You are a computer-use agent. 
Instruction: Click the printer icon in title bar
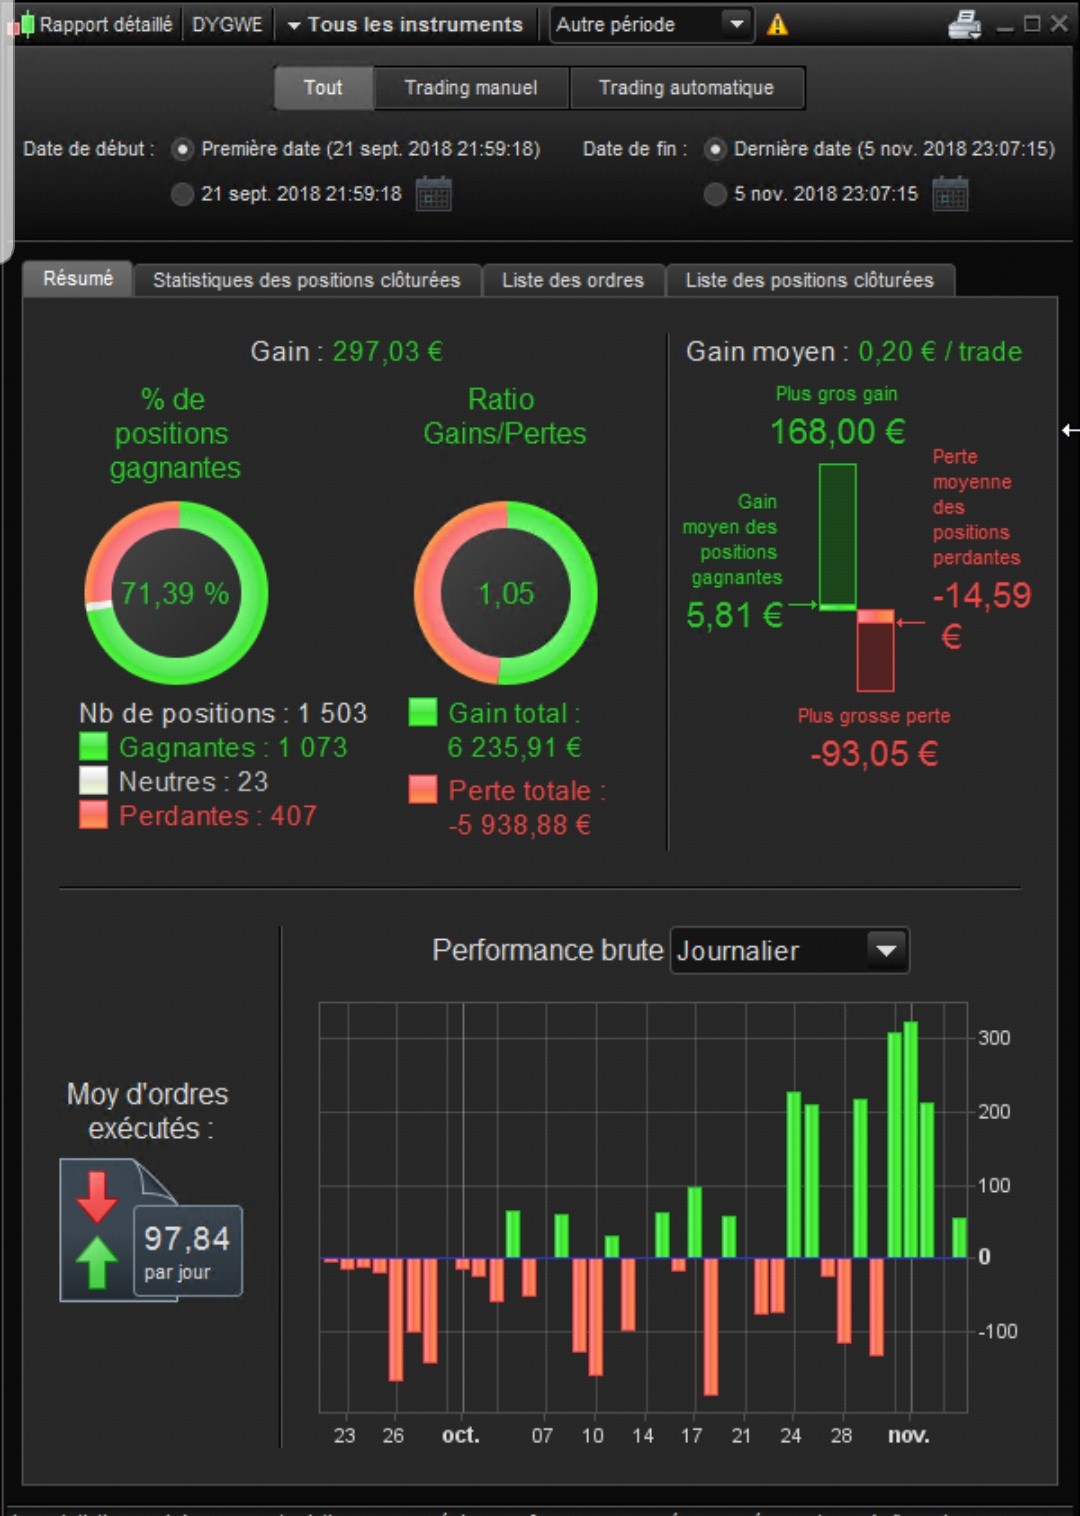pyautogui.click(x=964, y=24)
